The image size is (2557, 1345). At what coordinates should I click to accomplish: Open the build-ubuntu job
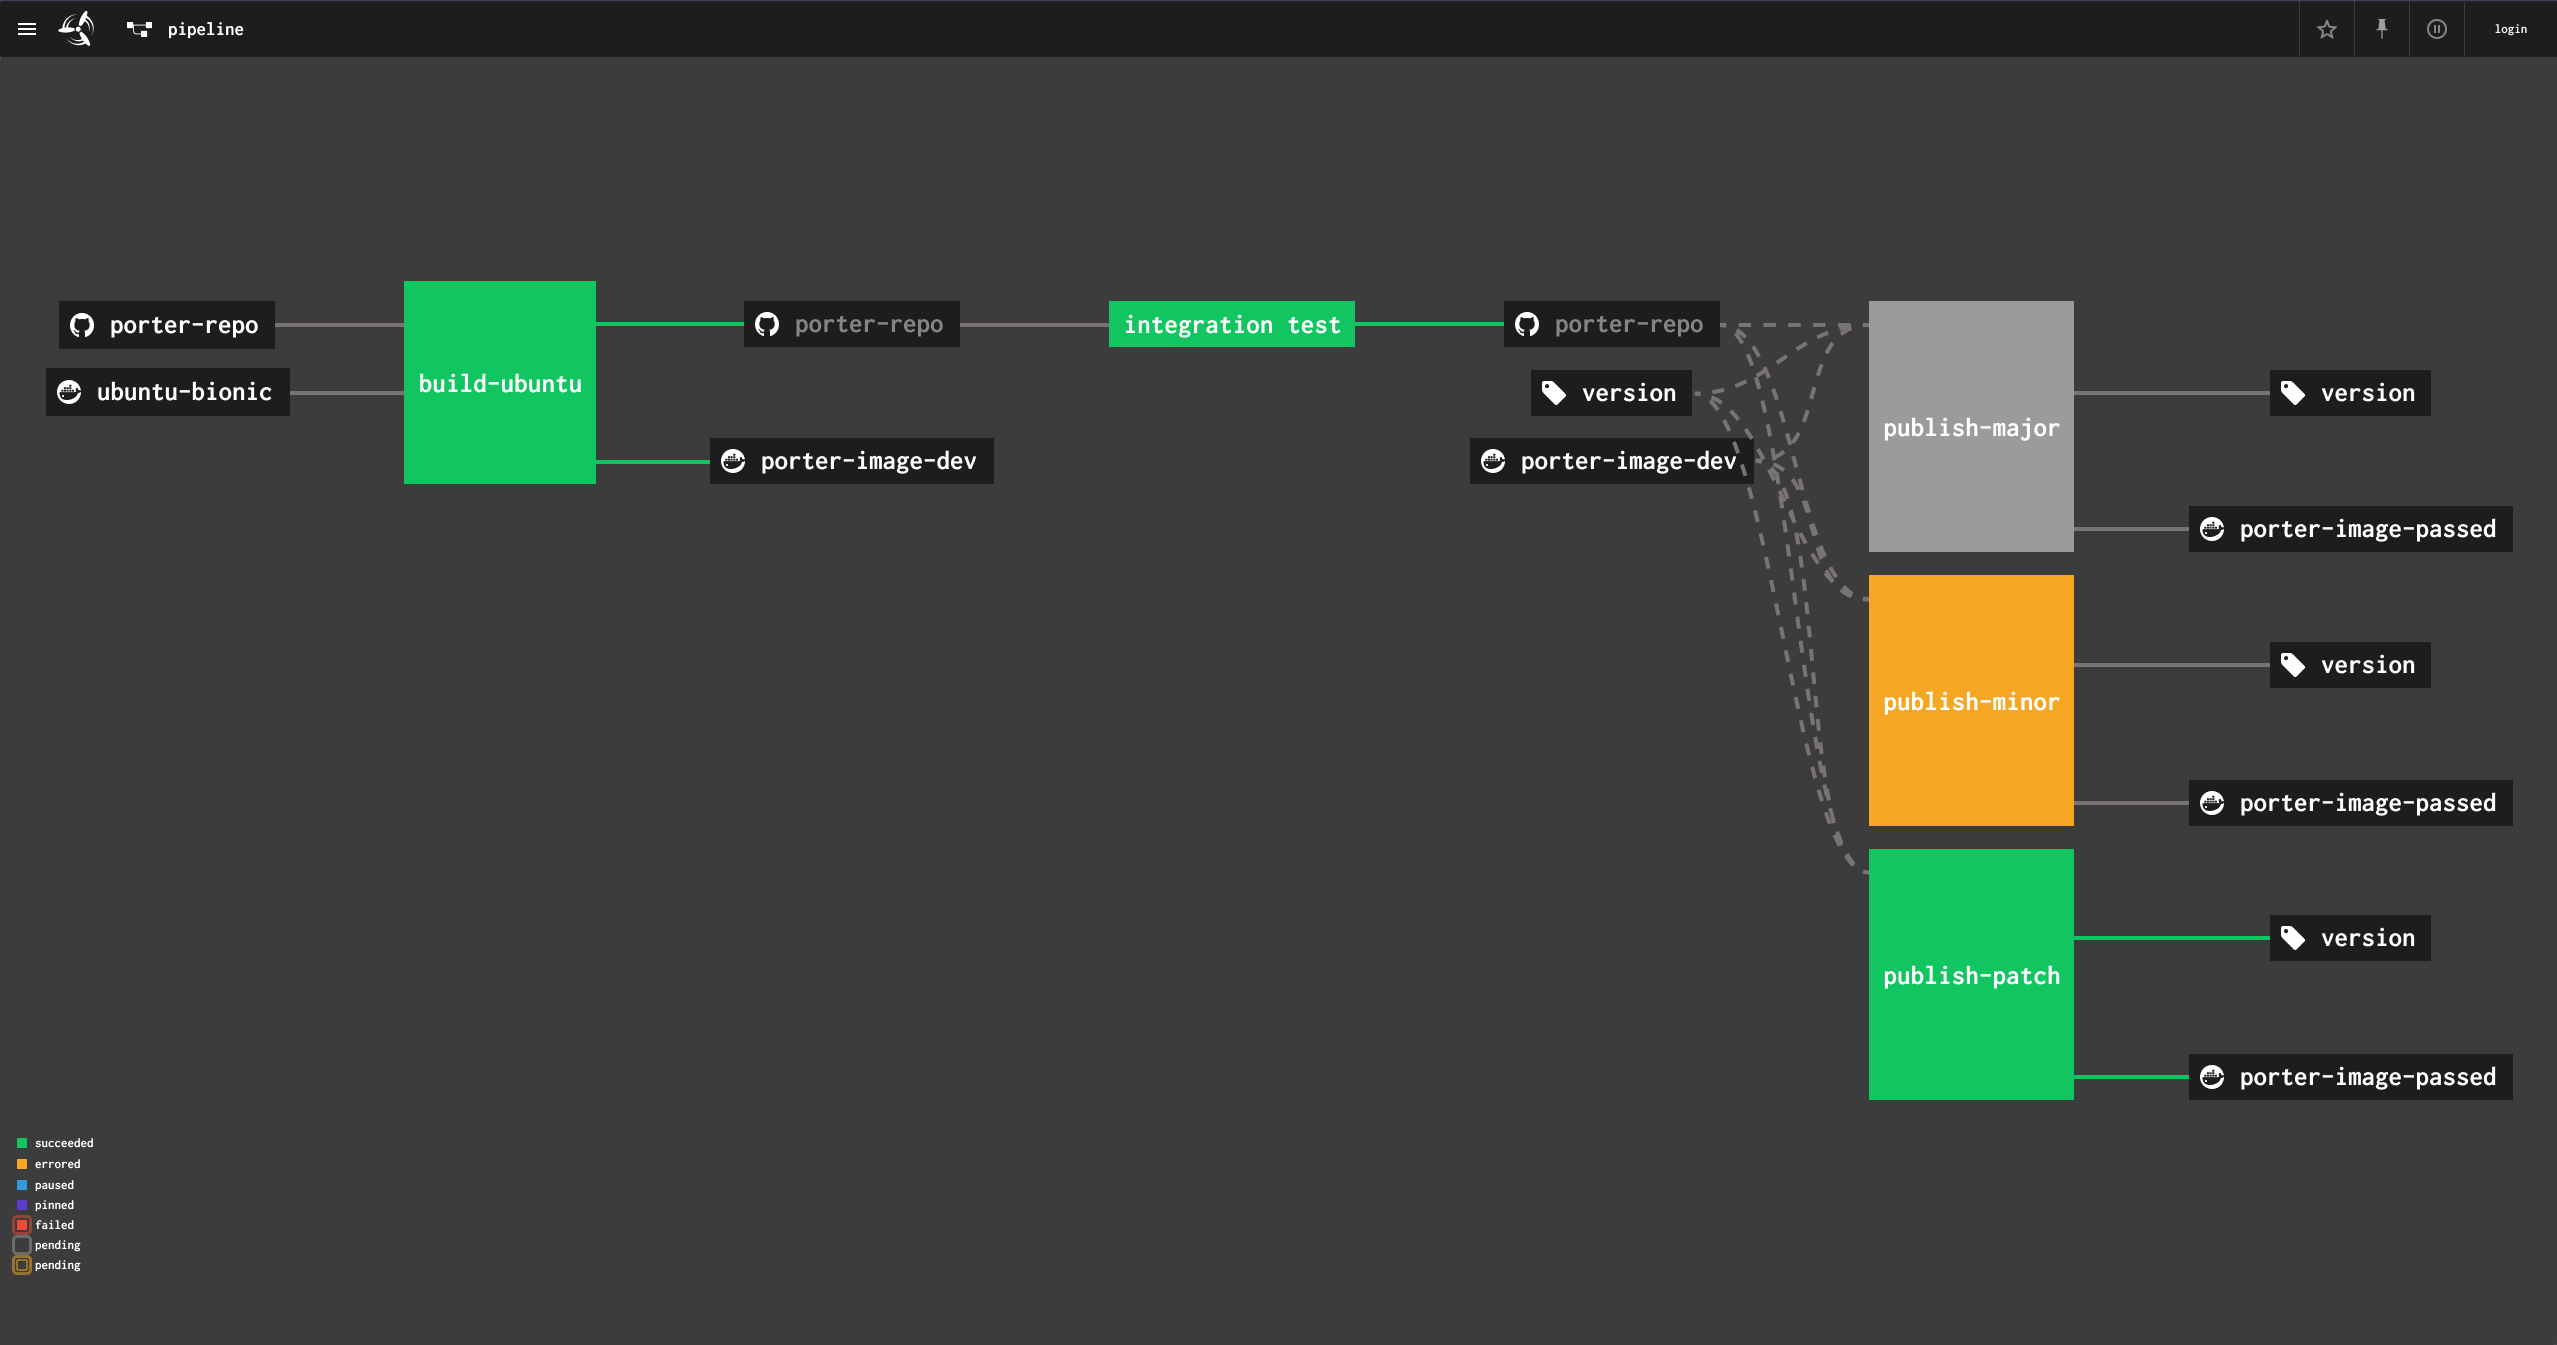pos(499,382)
